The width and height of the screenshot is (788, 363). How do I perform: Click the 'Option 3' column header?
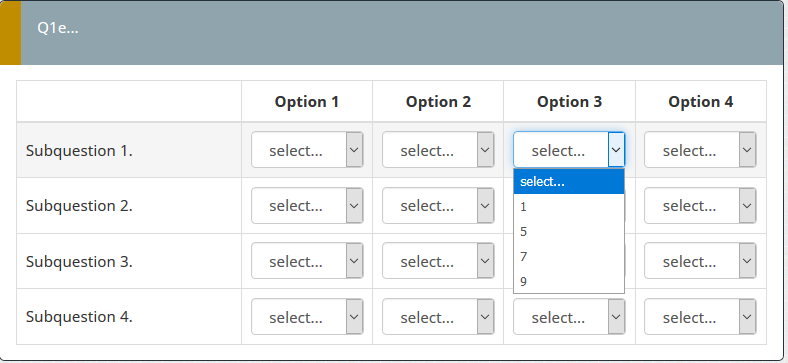tap(569, 102)
